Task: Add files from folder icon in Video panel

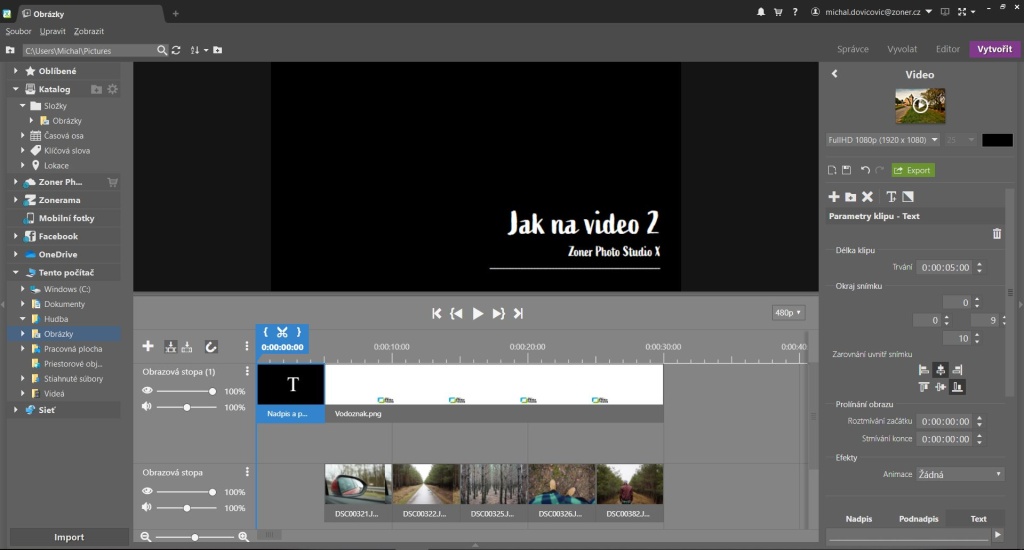Action: tap(850, 197)
